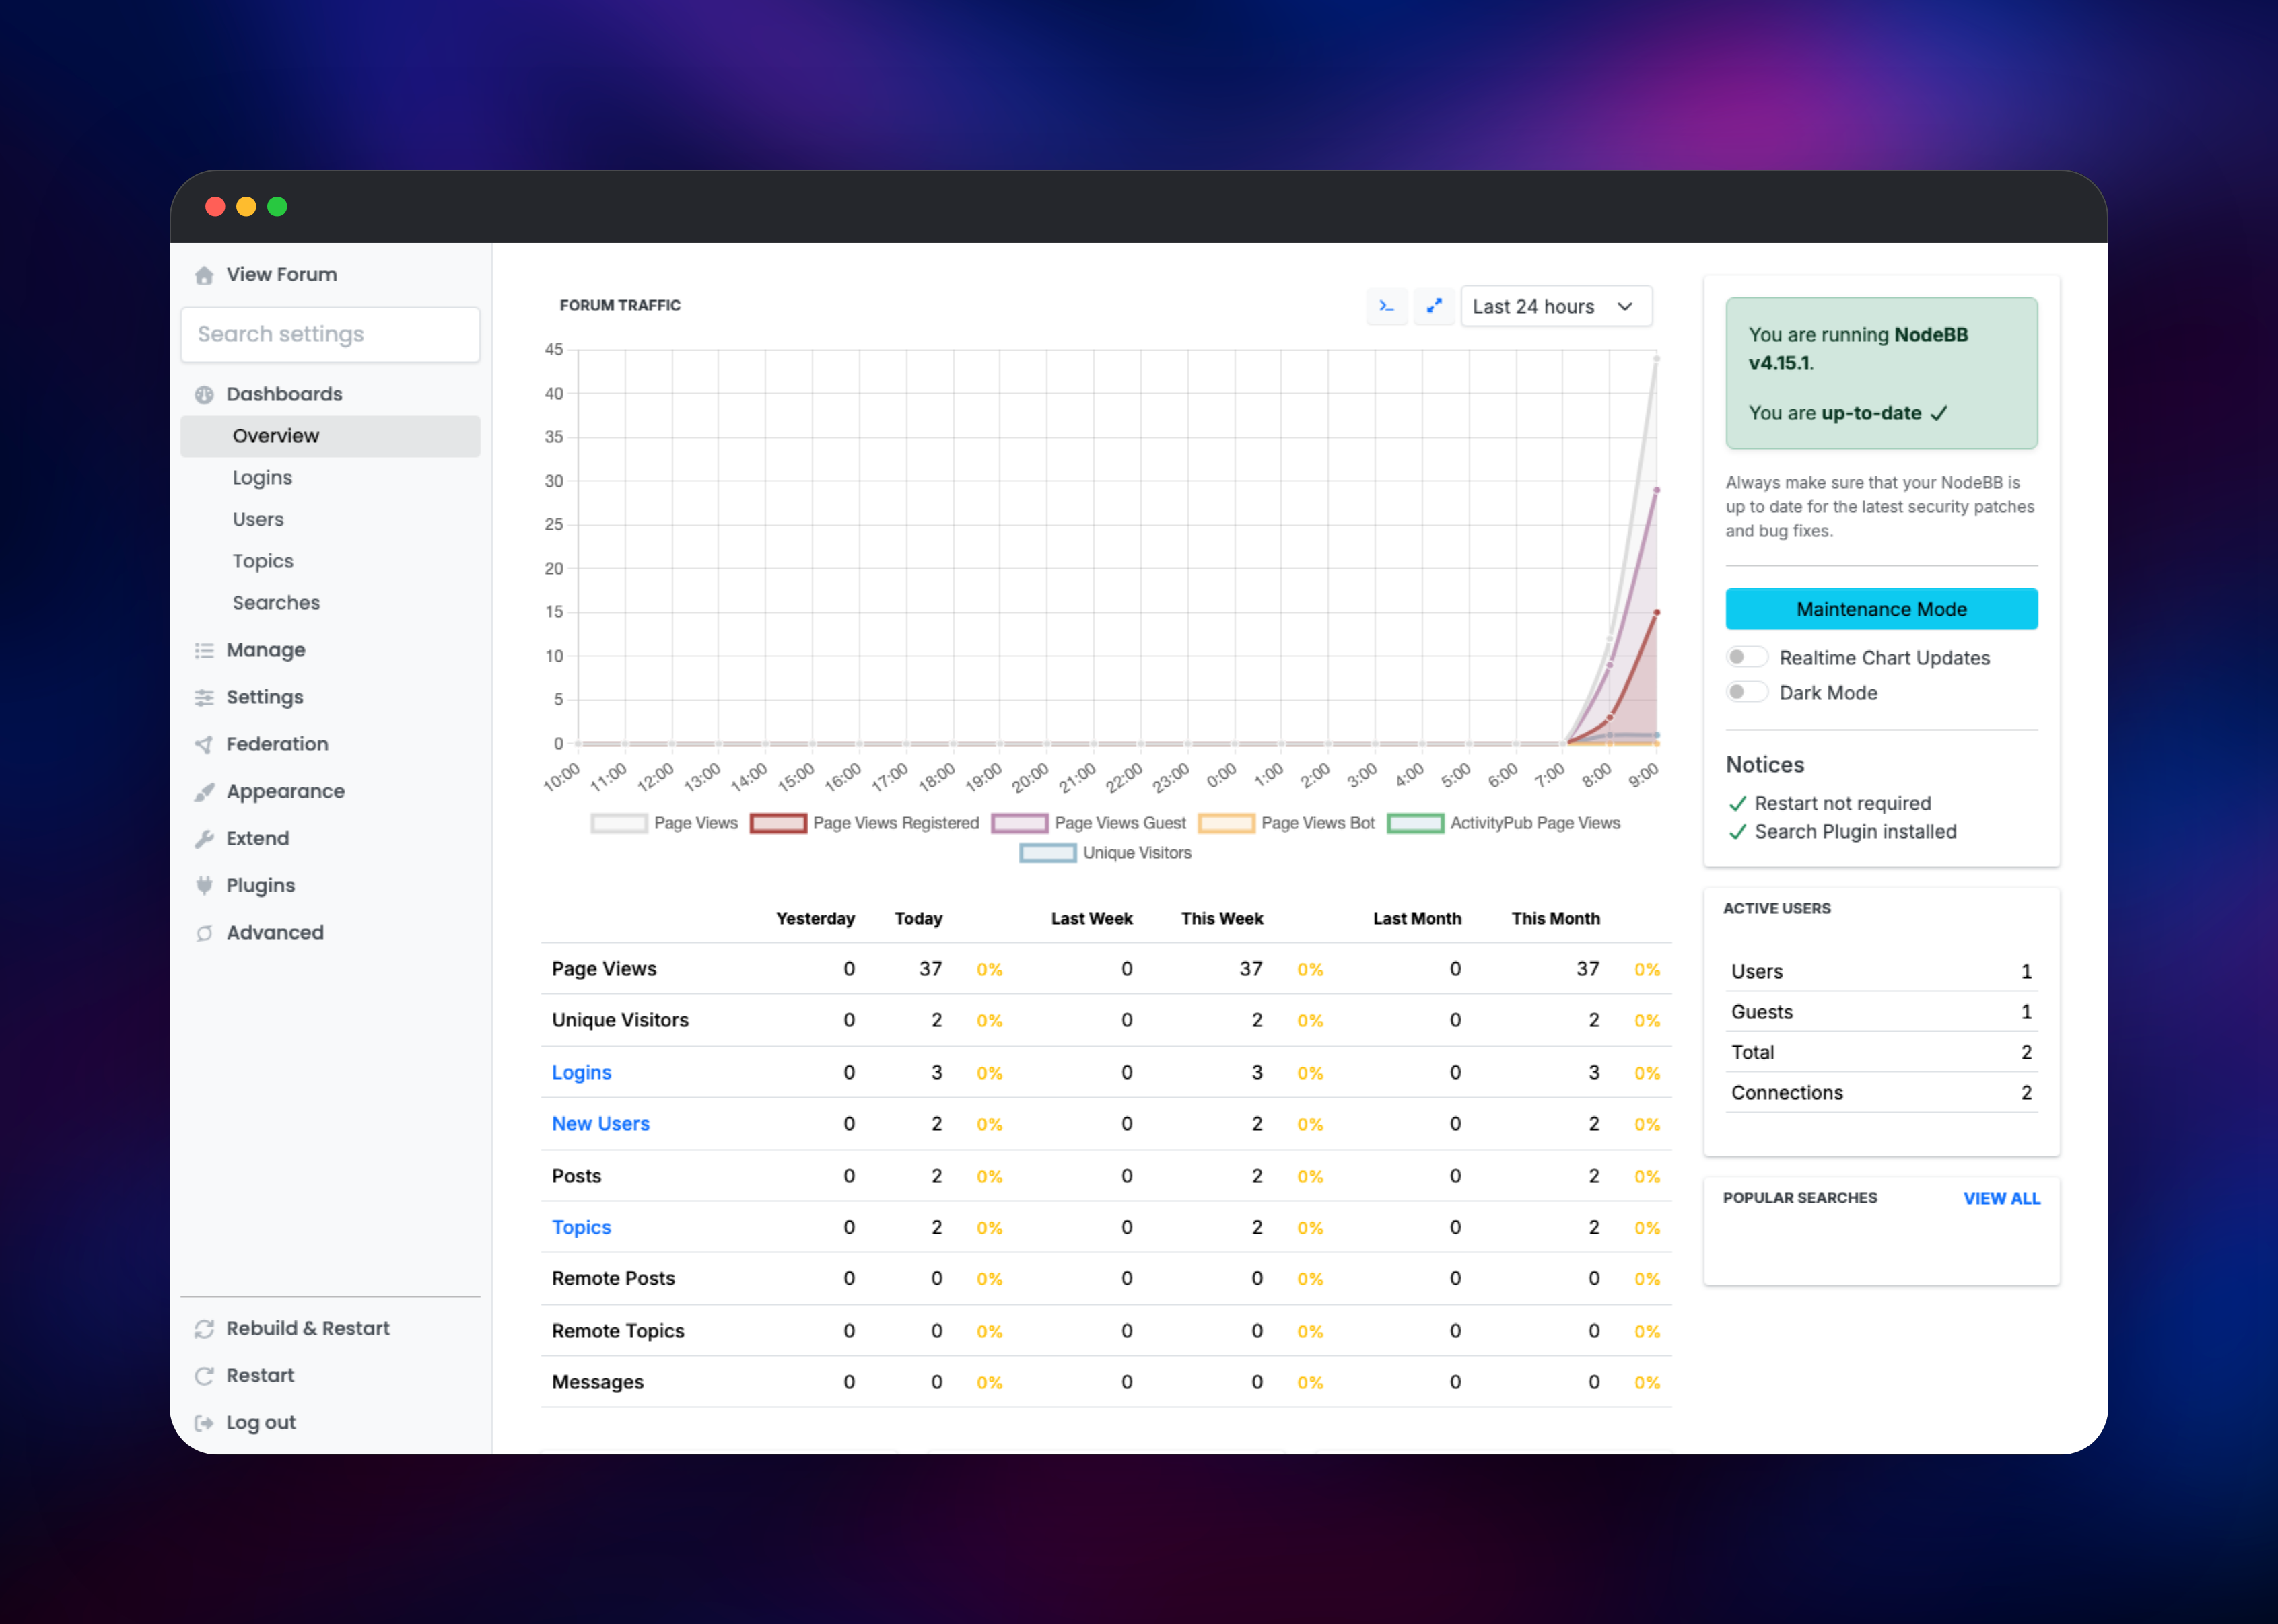Click the Messages row label
The width and height of the screenshot is (2278, 1624).
tap(598, 1383)
